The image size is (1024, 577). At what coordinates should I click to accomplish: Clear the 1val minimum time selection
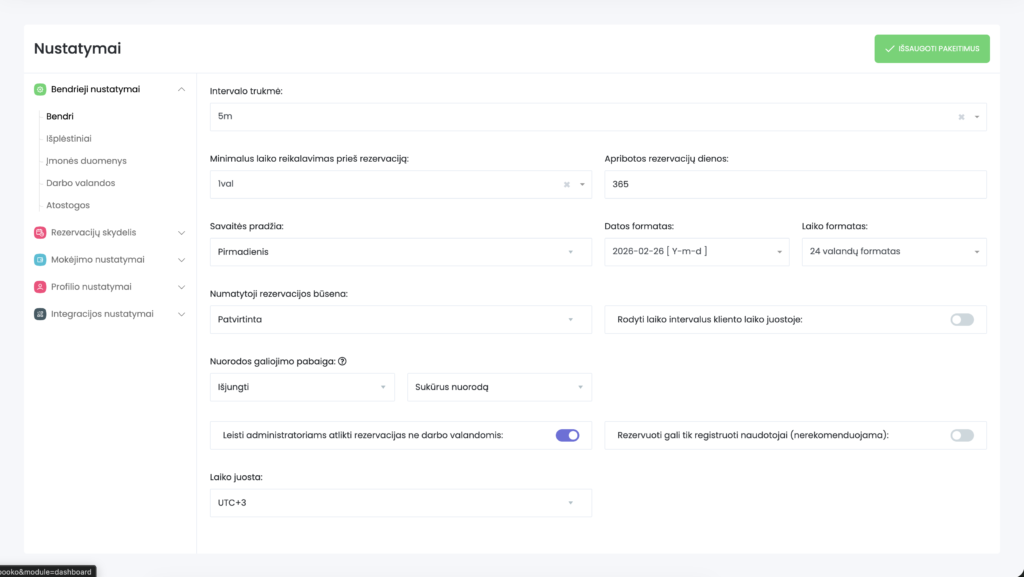[x=566, y=184]
